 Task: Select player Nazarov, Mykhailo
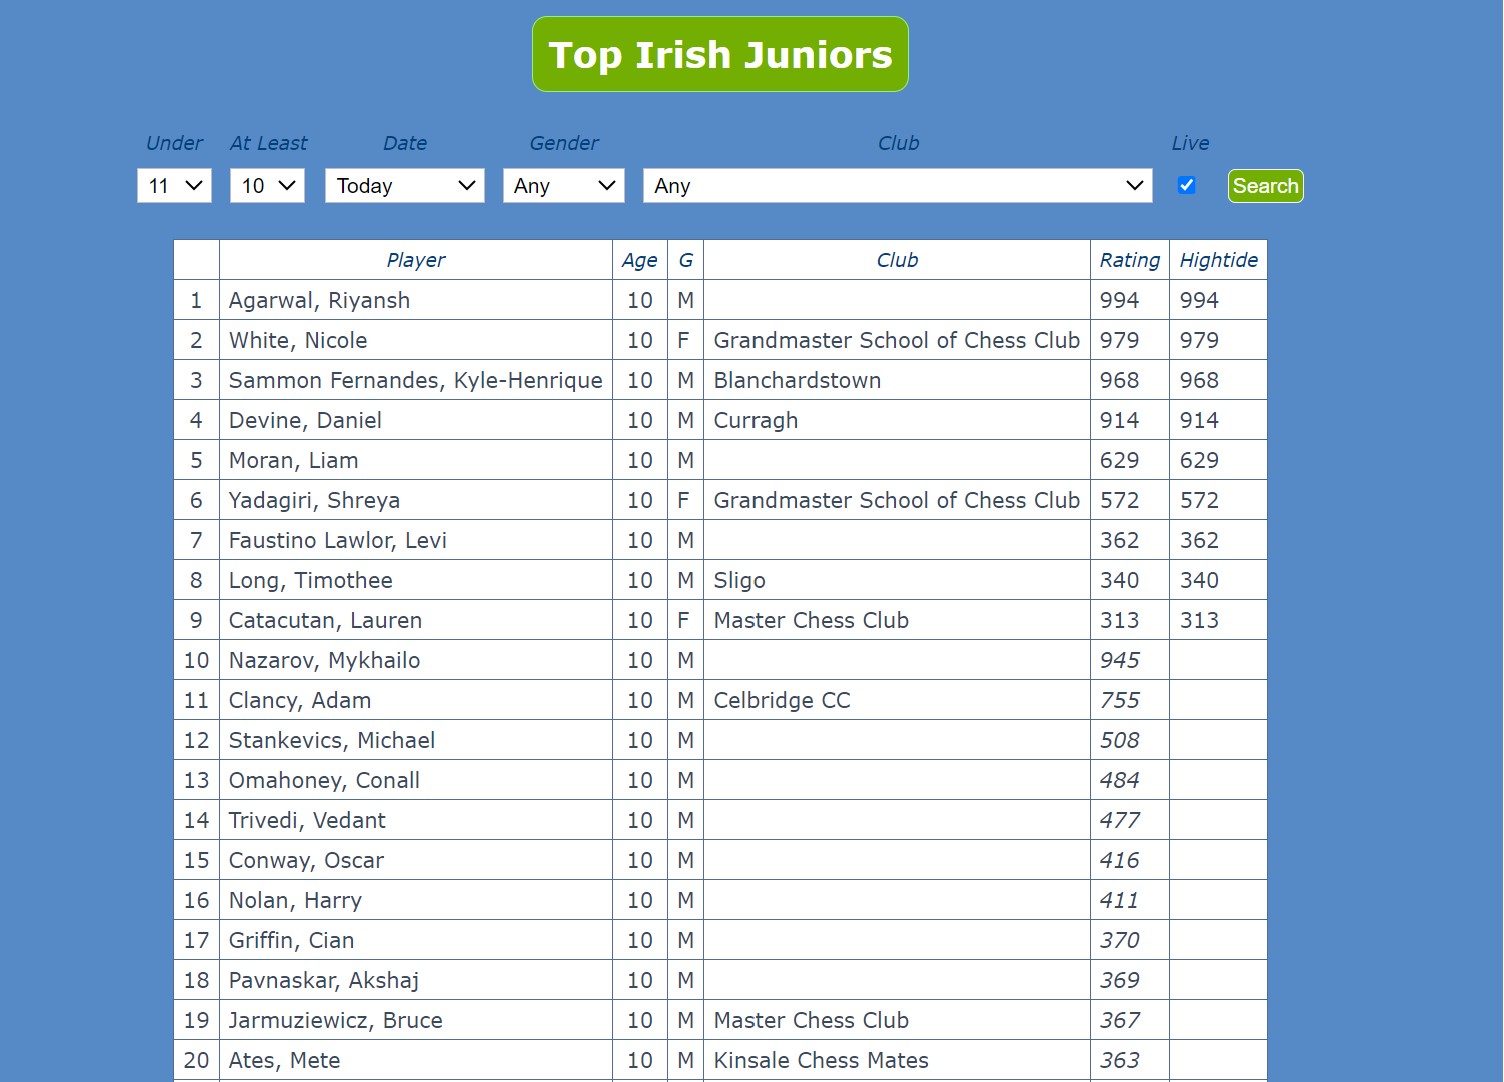(324, 660)
